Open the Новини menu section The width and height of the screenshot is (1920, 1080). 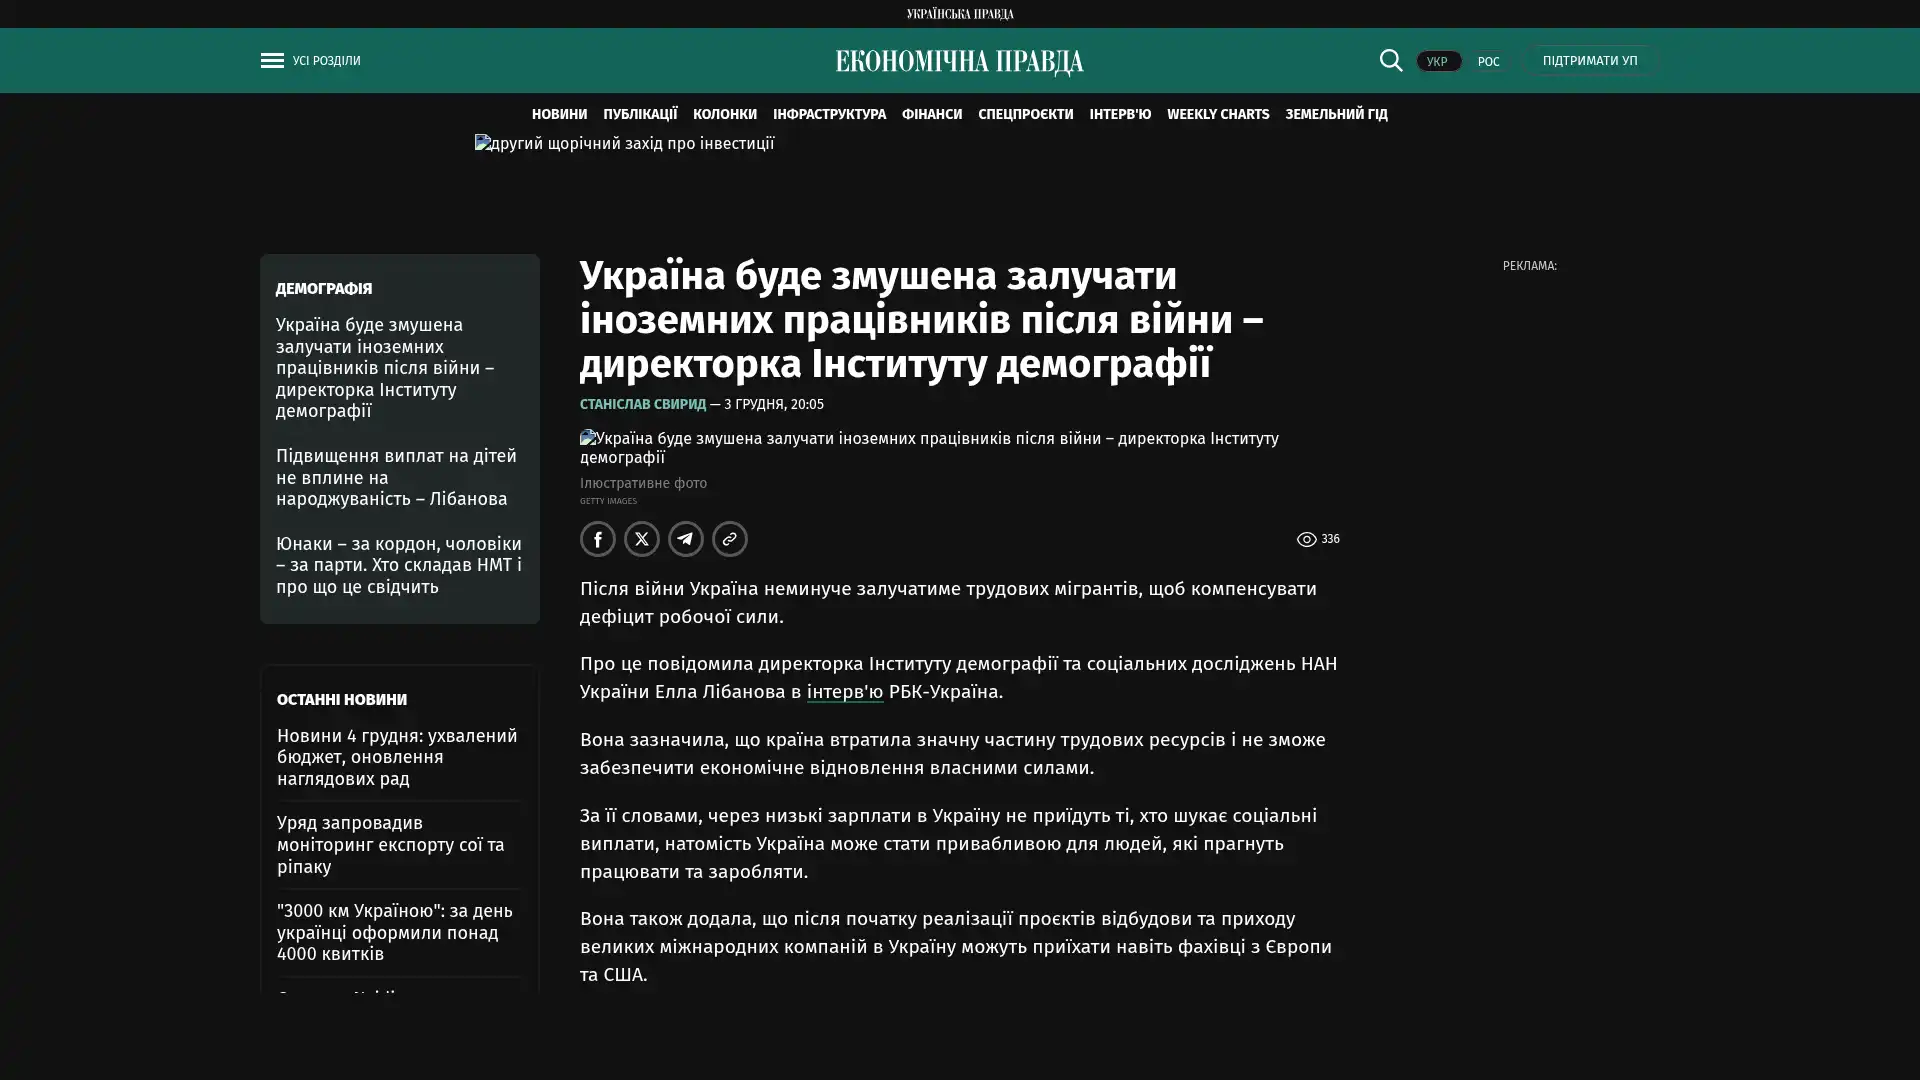559,115
